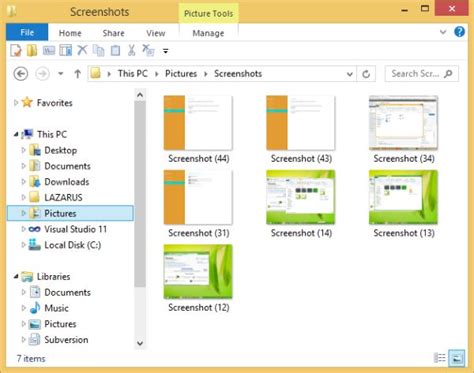Open the Help question mark icon
This screenshot has height=373, width=474.
pyautogui.click(x=459, y=32)
